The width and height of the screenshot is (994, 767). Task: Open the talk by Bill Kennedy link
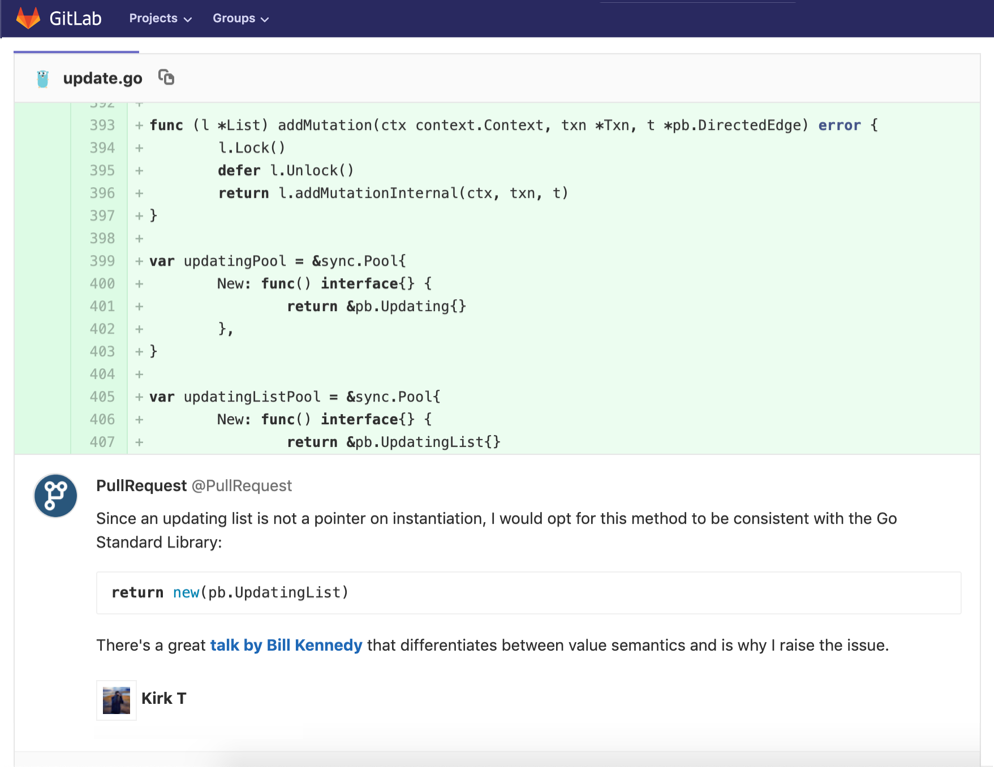click(285, 645)
